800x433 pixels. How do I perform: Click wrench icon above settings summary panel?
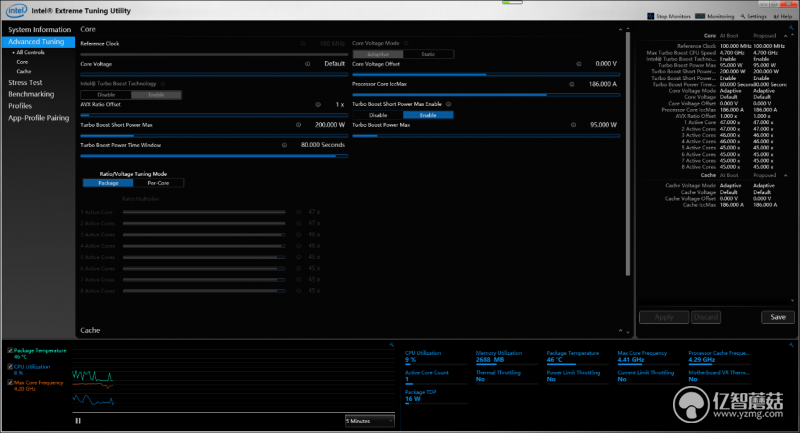[791, 28]
